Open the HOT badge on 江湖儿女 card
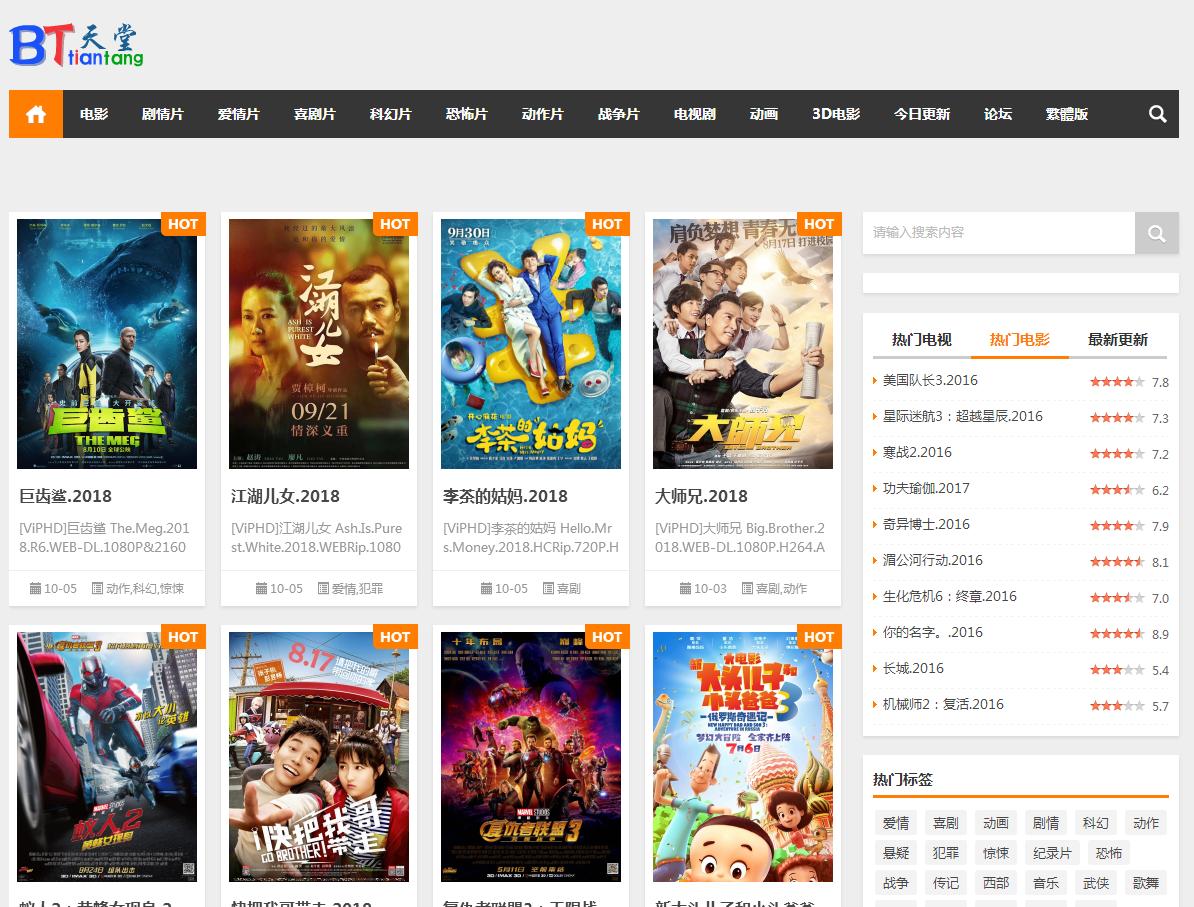This screenshot has height=907, width=1194. point(395,224)
